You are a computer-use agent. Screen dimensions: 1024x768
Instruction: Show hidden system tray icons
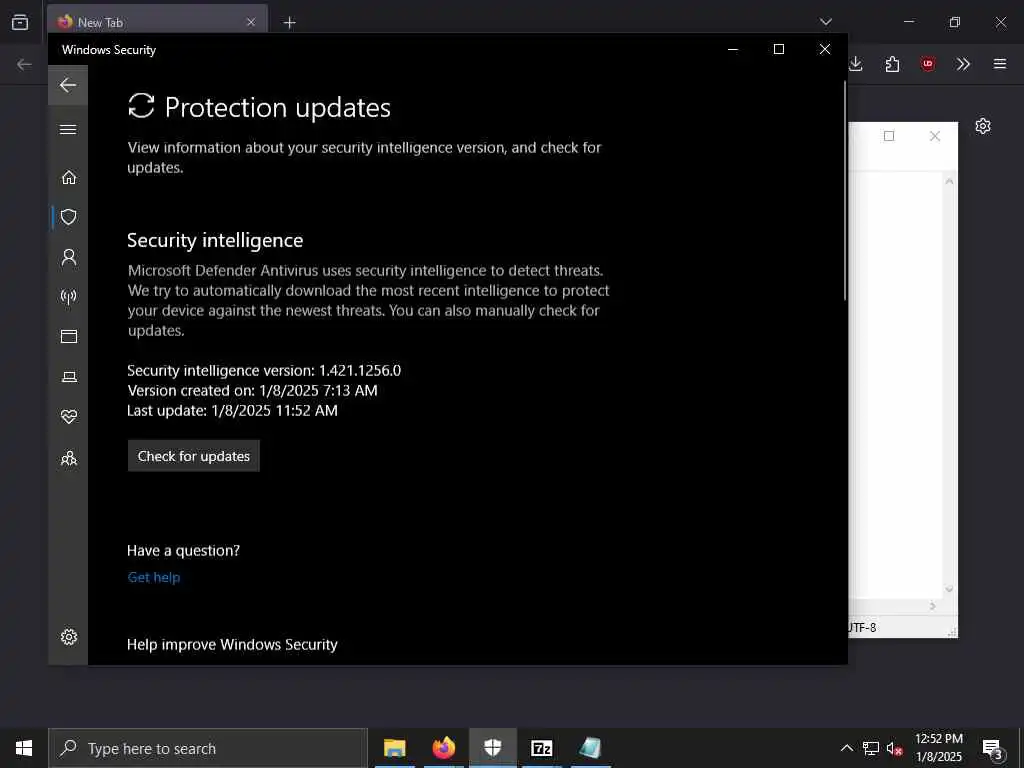pyautogui.click(x=846, y=748)
